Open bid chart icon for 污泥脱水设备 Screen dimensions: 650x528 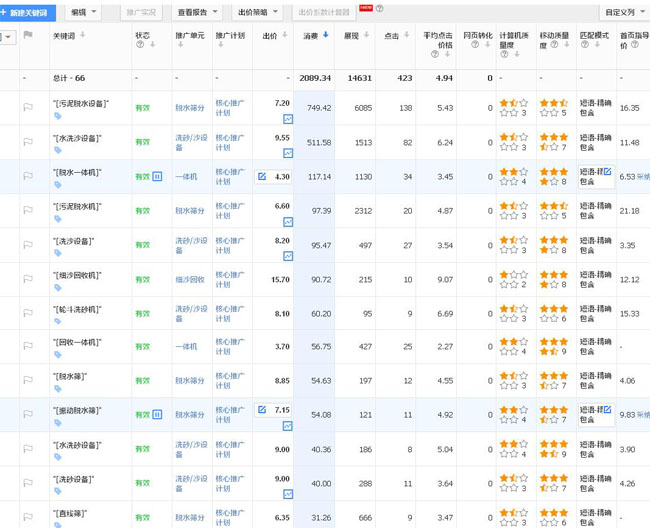288,119
